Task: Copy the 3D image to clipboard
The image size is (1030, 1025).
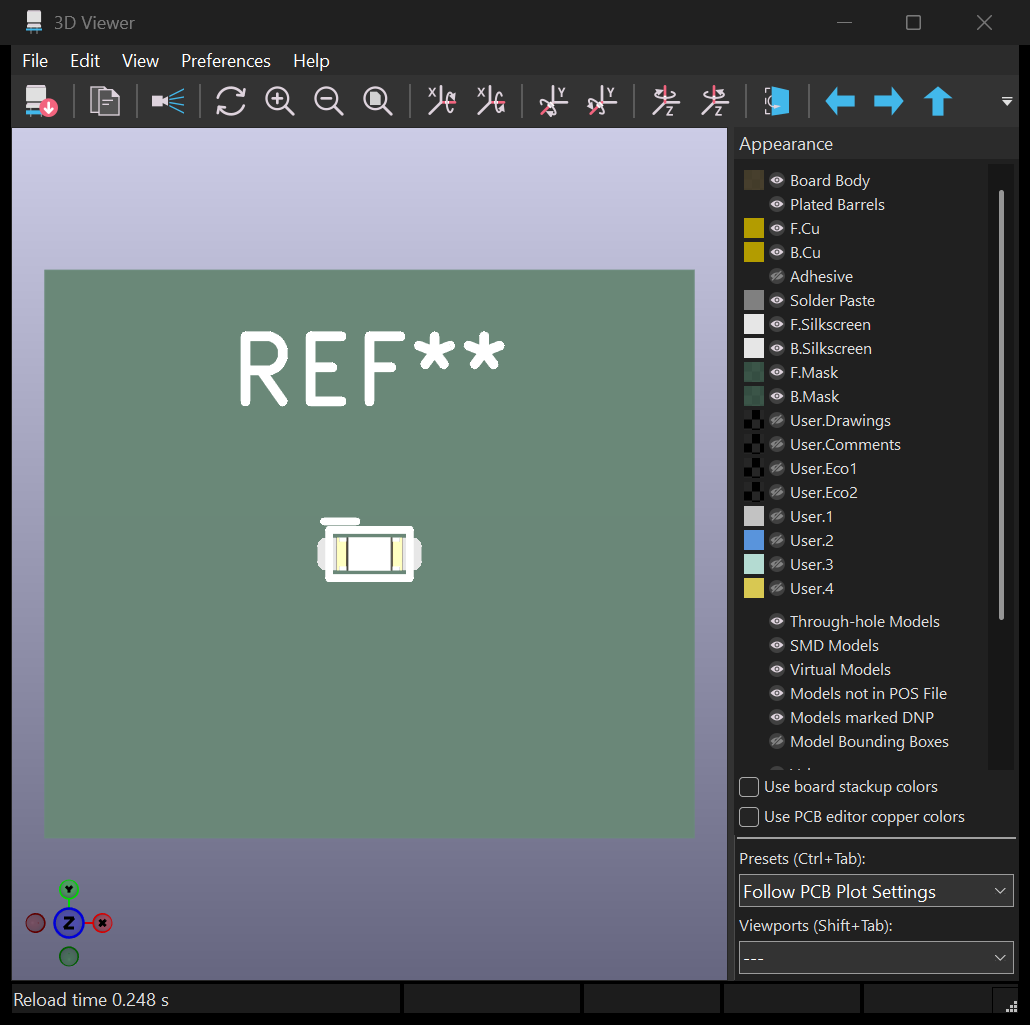Action: tap(104, 101)
